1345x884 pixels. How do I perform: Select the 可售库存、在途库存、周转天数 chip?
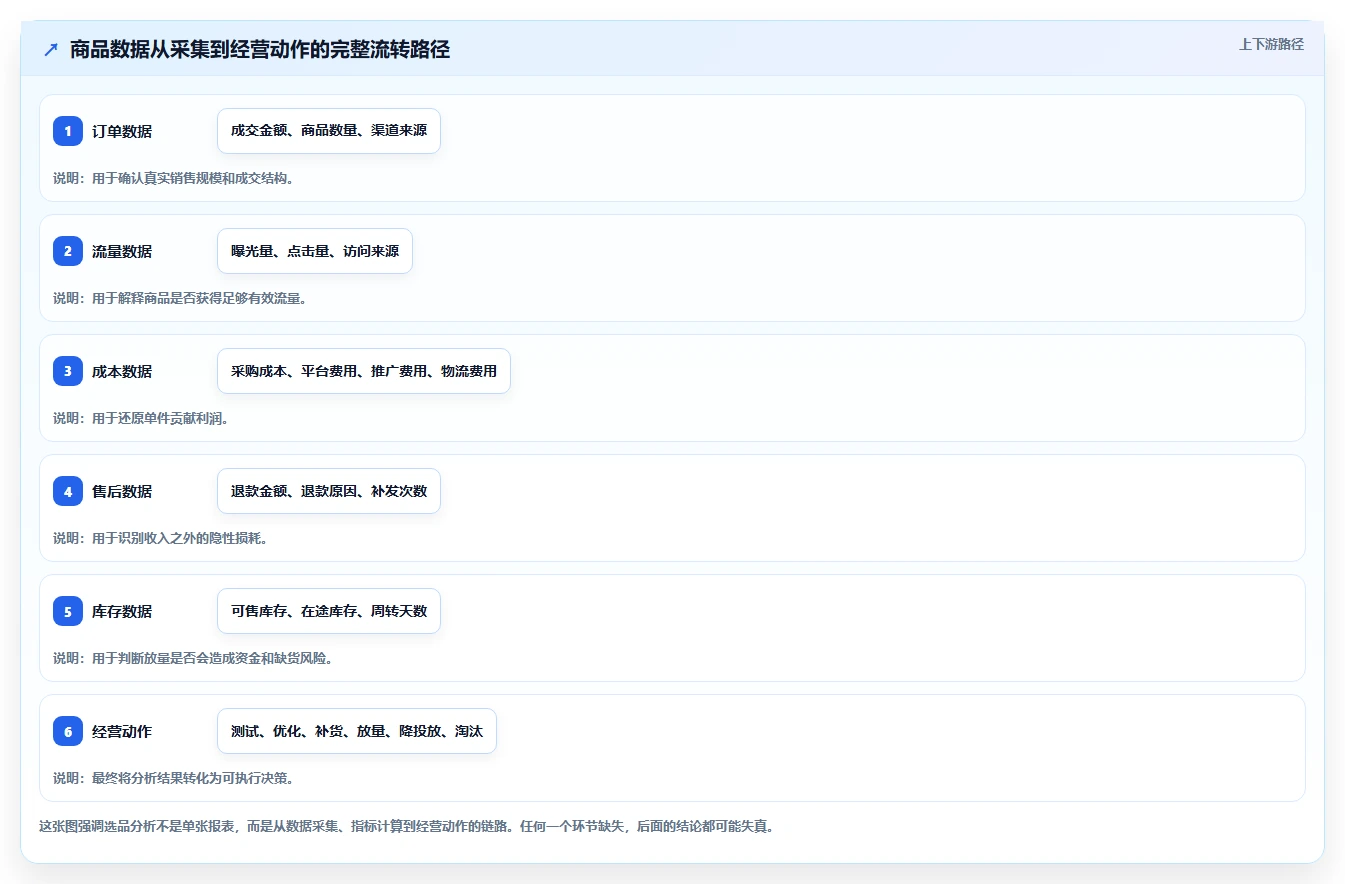tap(329, 611)
